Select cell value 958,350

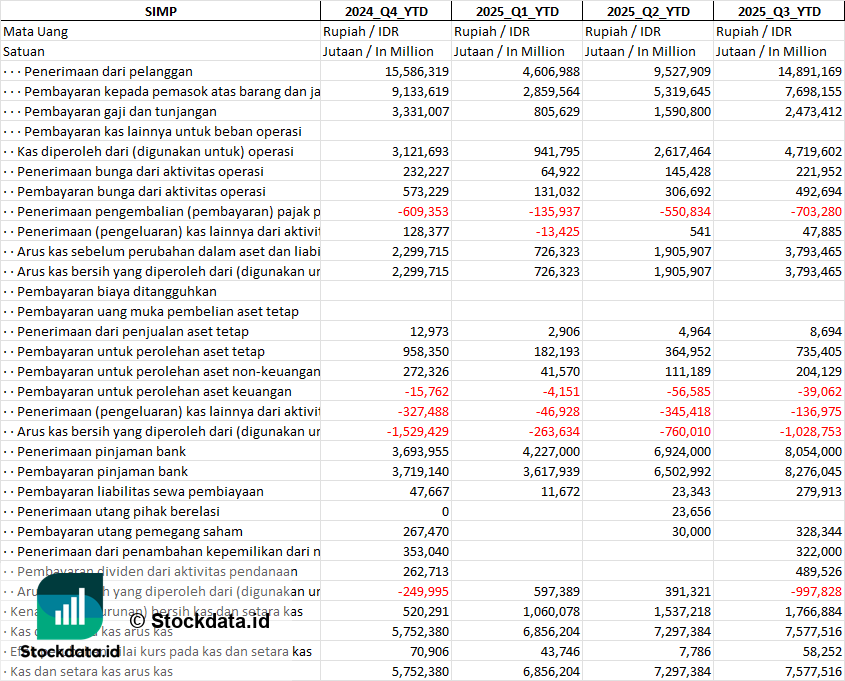tap(426, 351)
